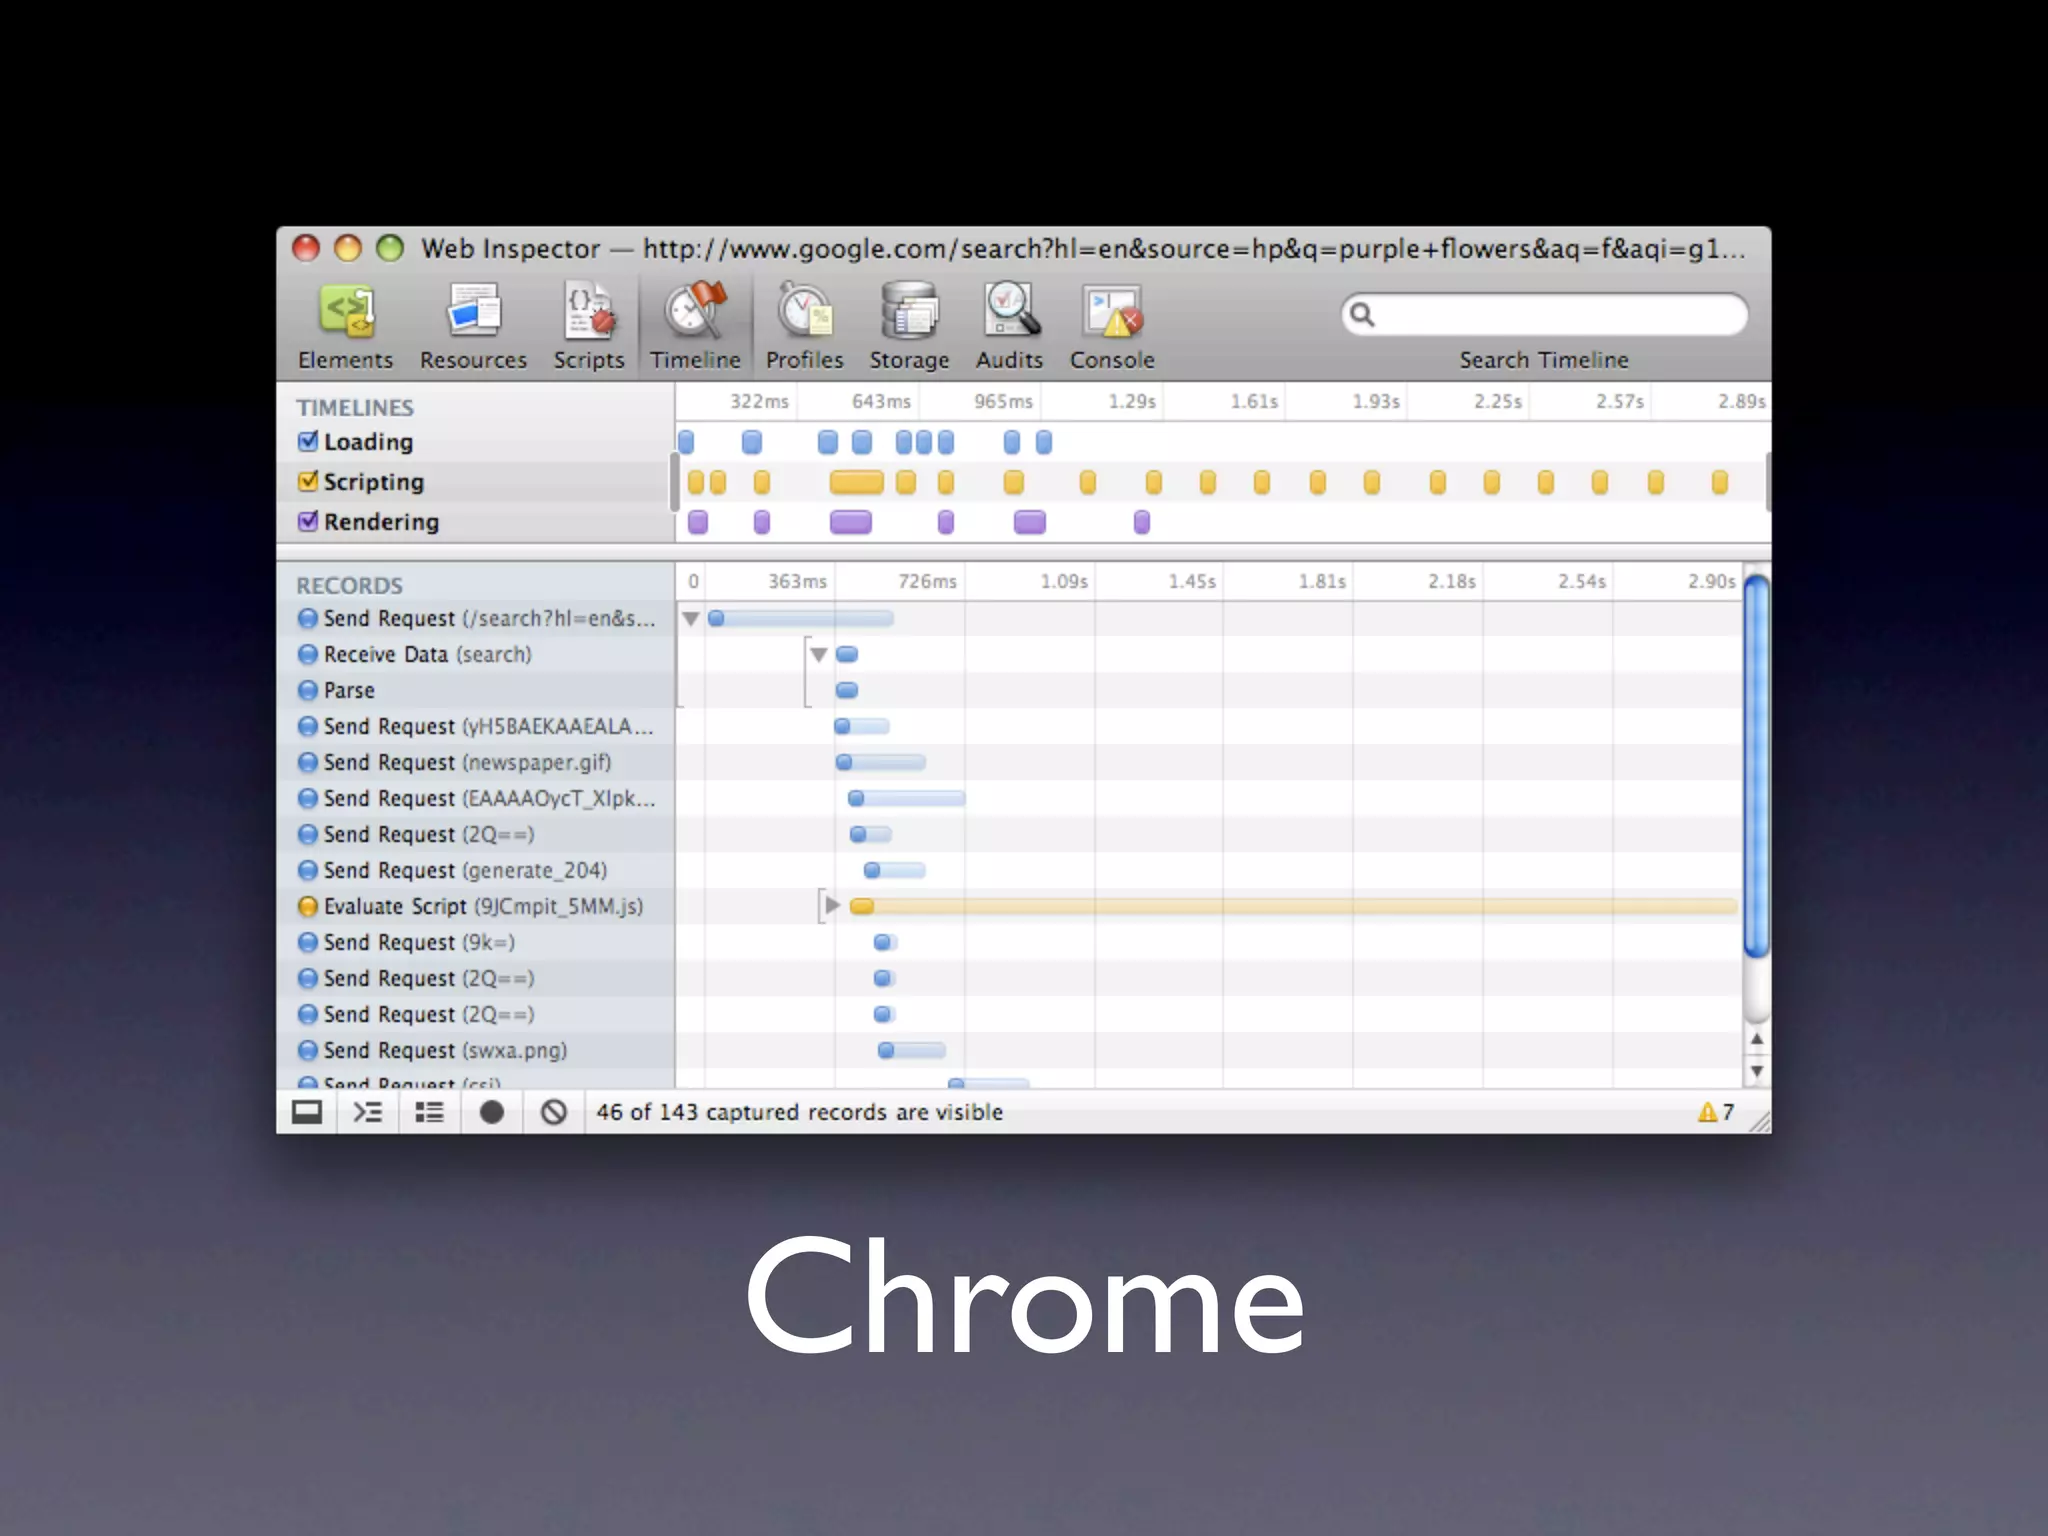Click the 1.29s overview ruler label

pos(1132,401)
